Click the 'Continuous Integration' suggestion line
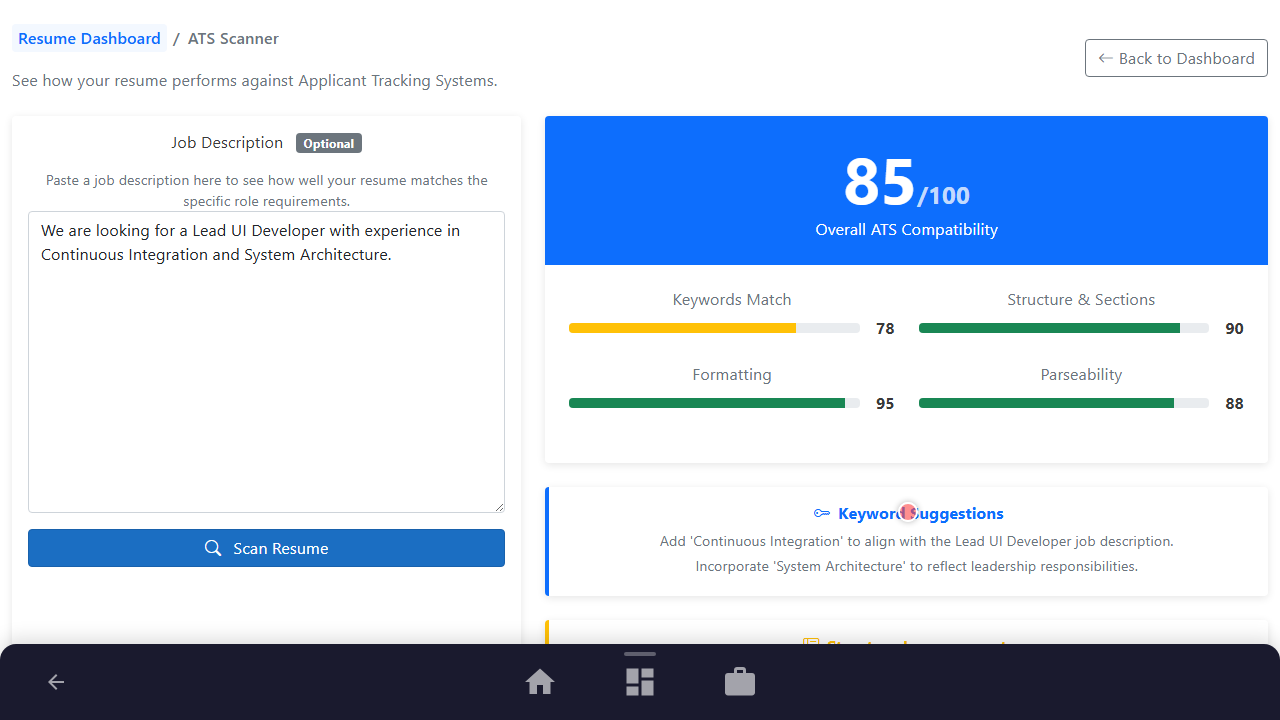 pyautogui.click(x=916, y=541)
